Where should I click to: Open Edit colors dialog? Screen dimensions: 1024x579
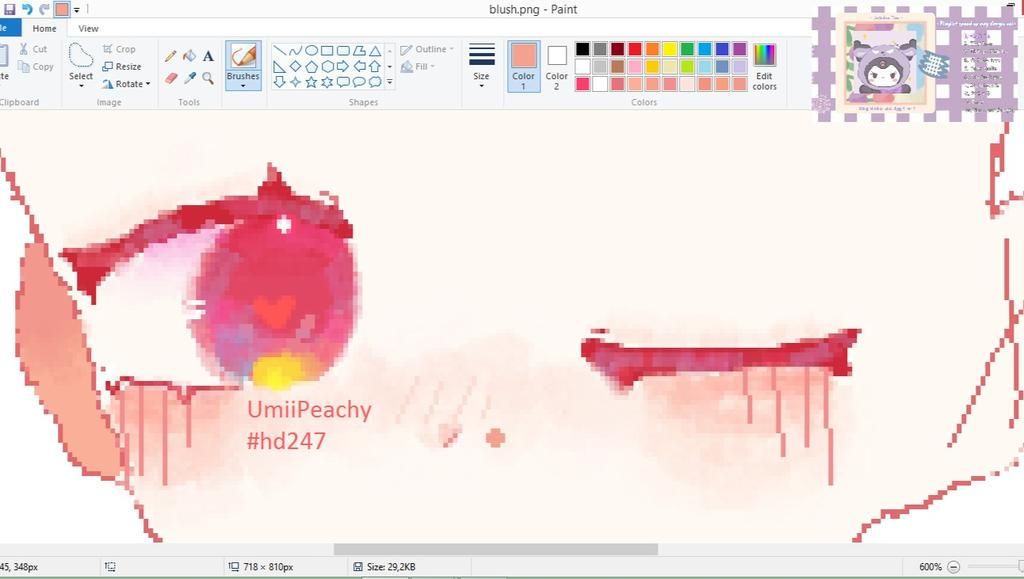(x=764, y=67)
